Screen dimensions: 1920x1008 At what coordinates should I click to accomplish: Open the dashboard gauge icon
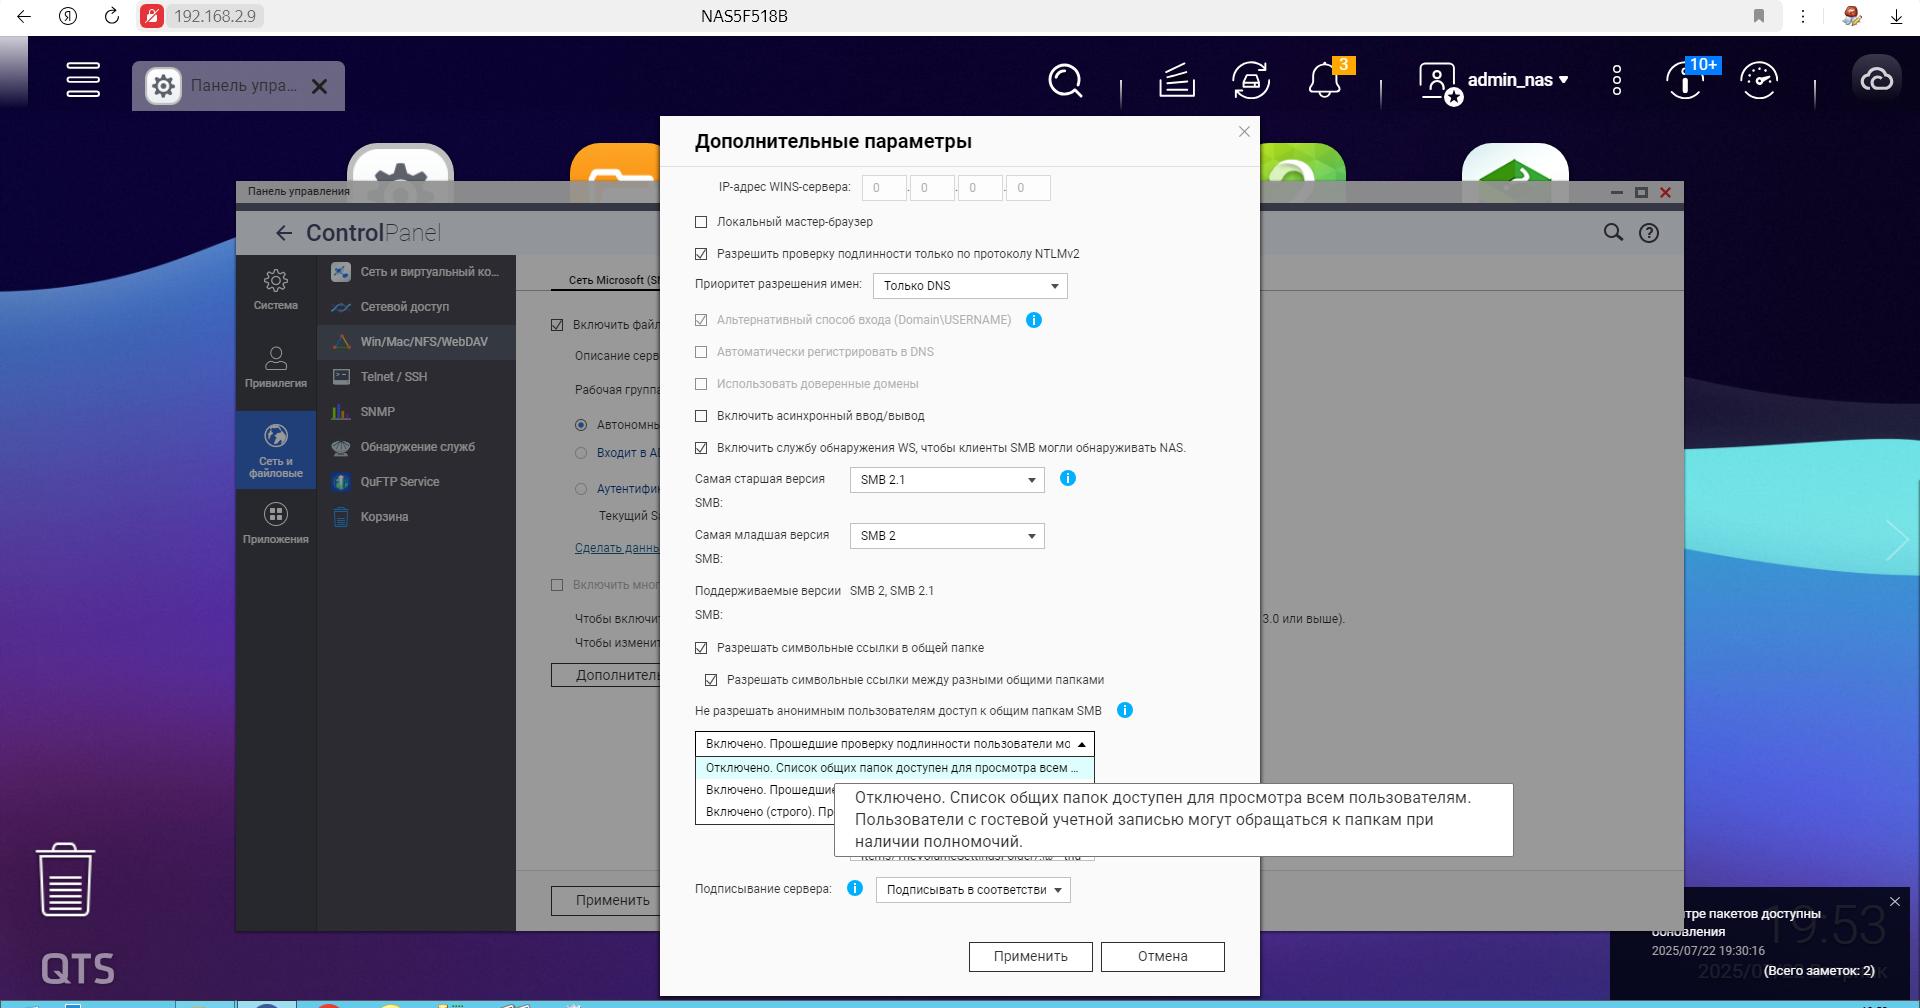pos(1759,80)
